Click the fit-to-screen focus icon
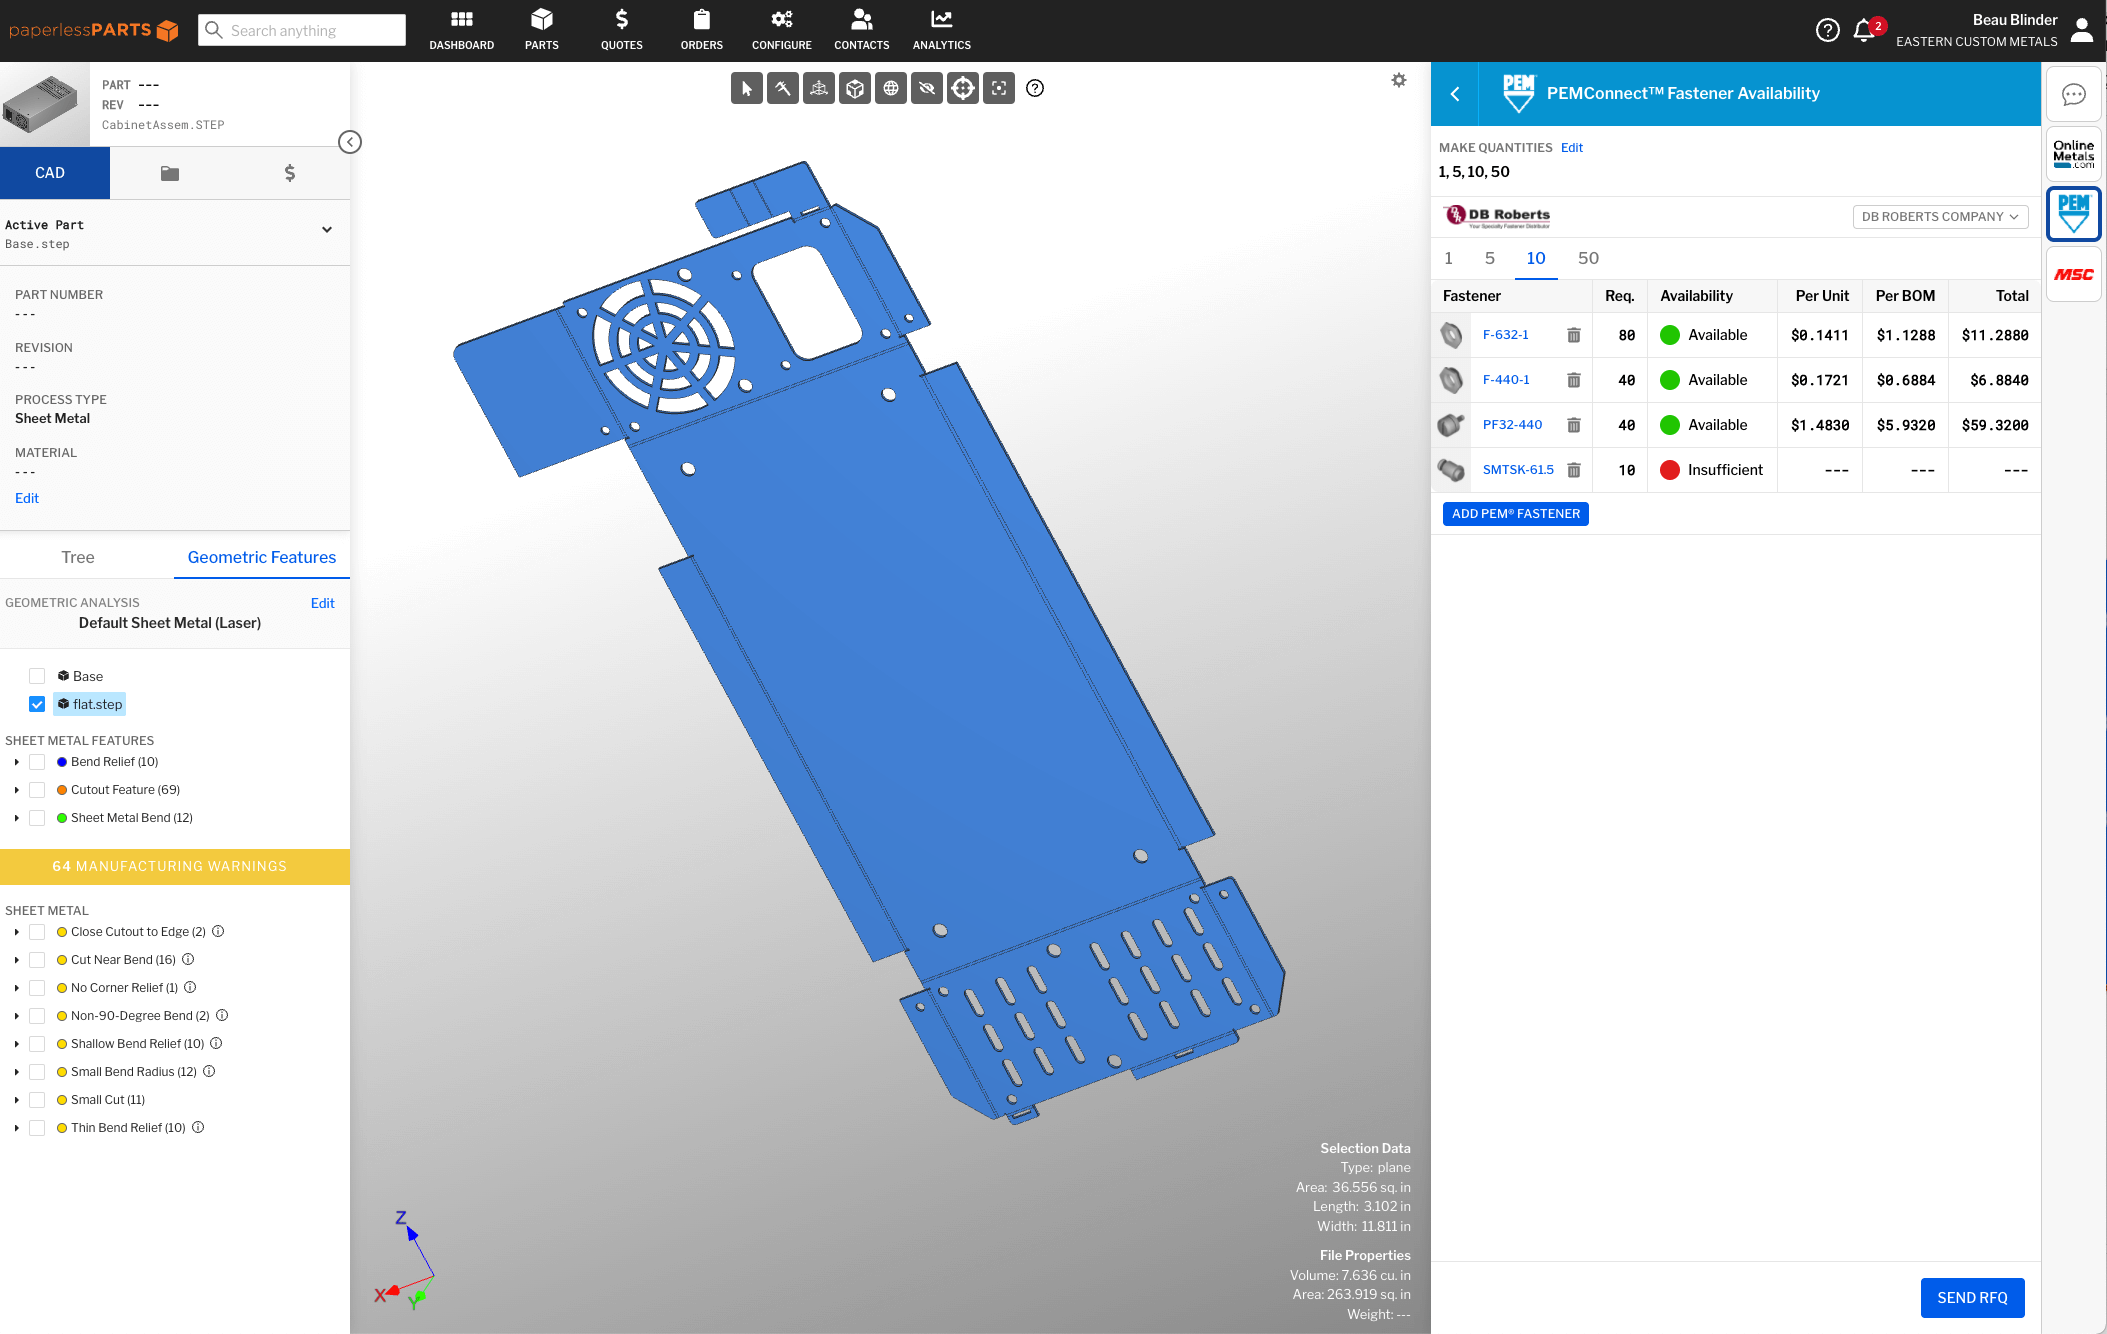 999,88
